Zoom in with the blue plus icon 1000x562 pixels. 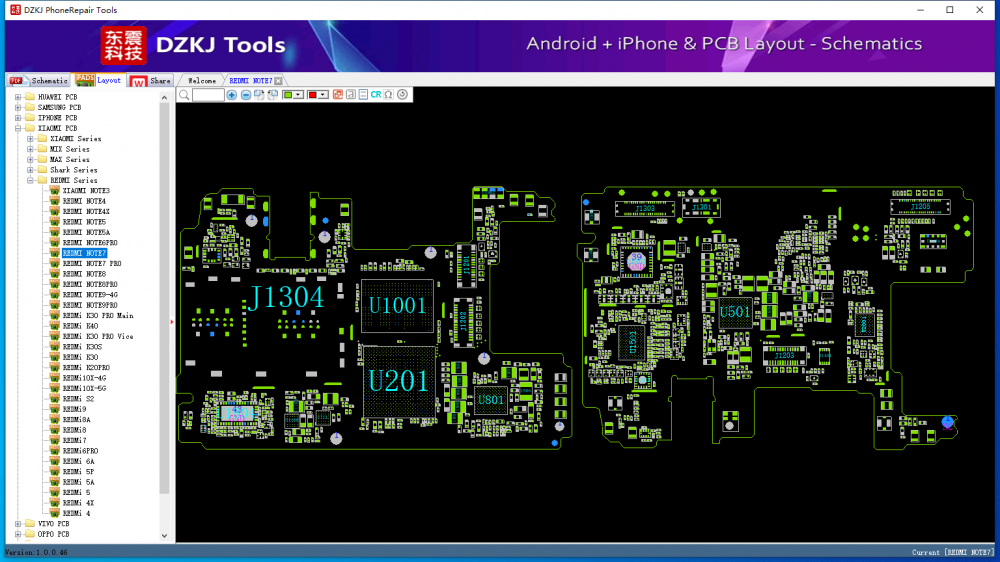click(232, 95)
